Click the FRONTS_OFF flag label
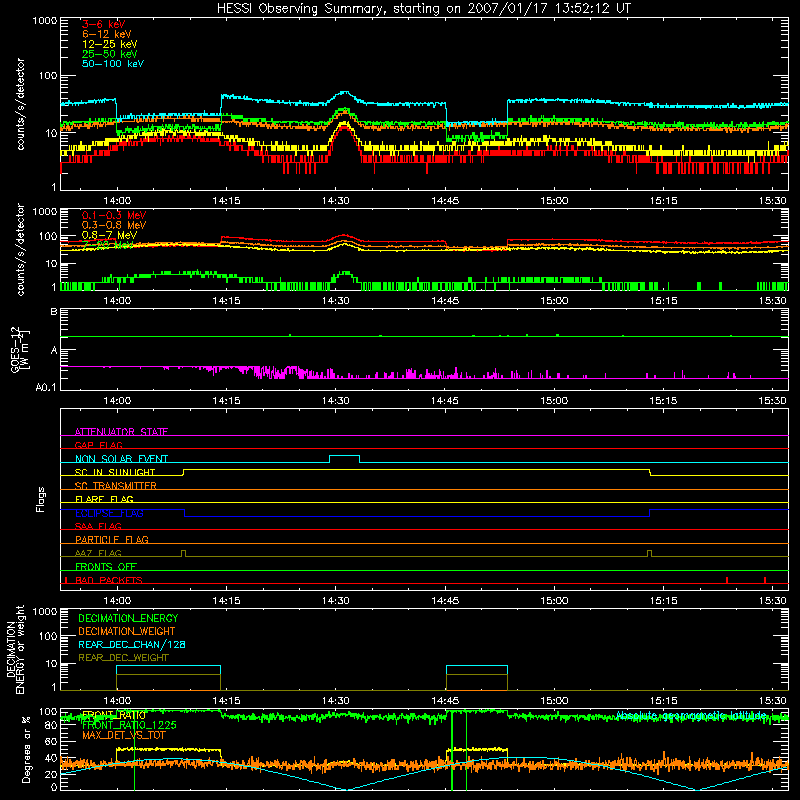This screenshot has height=800, width=800. (x=106, y=566)
